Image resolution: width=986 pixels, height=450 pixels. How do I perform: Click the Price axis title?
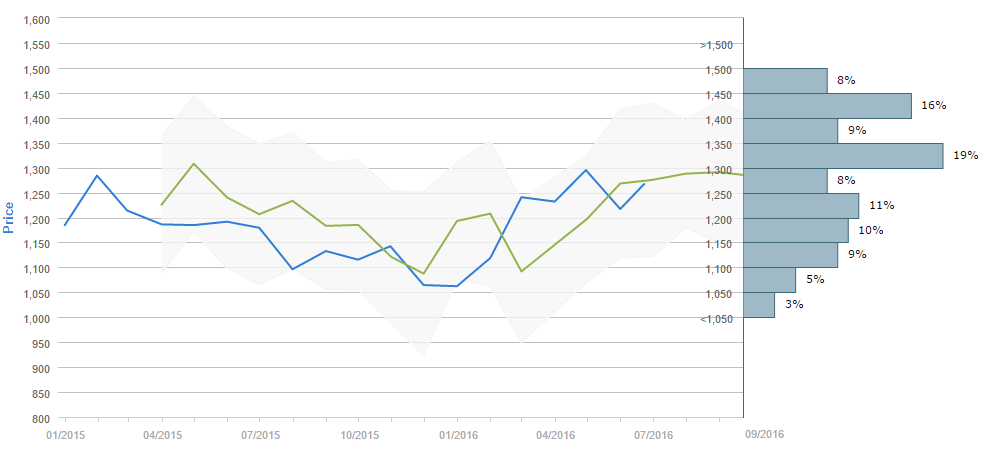click(x=9, y=217)
